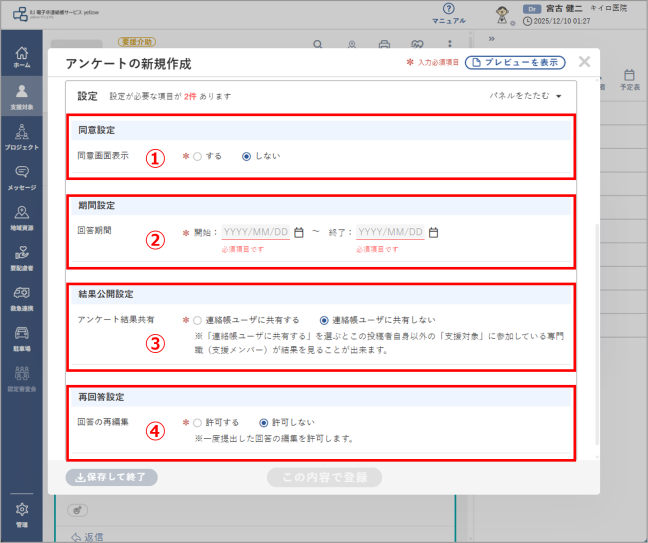This screenshot has height=543, width=648.
Task: Expand the right side panel chevrons
Action: (x=491, y=39)
